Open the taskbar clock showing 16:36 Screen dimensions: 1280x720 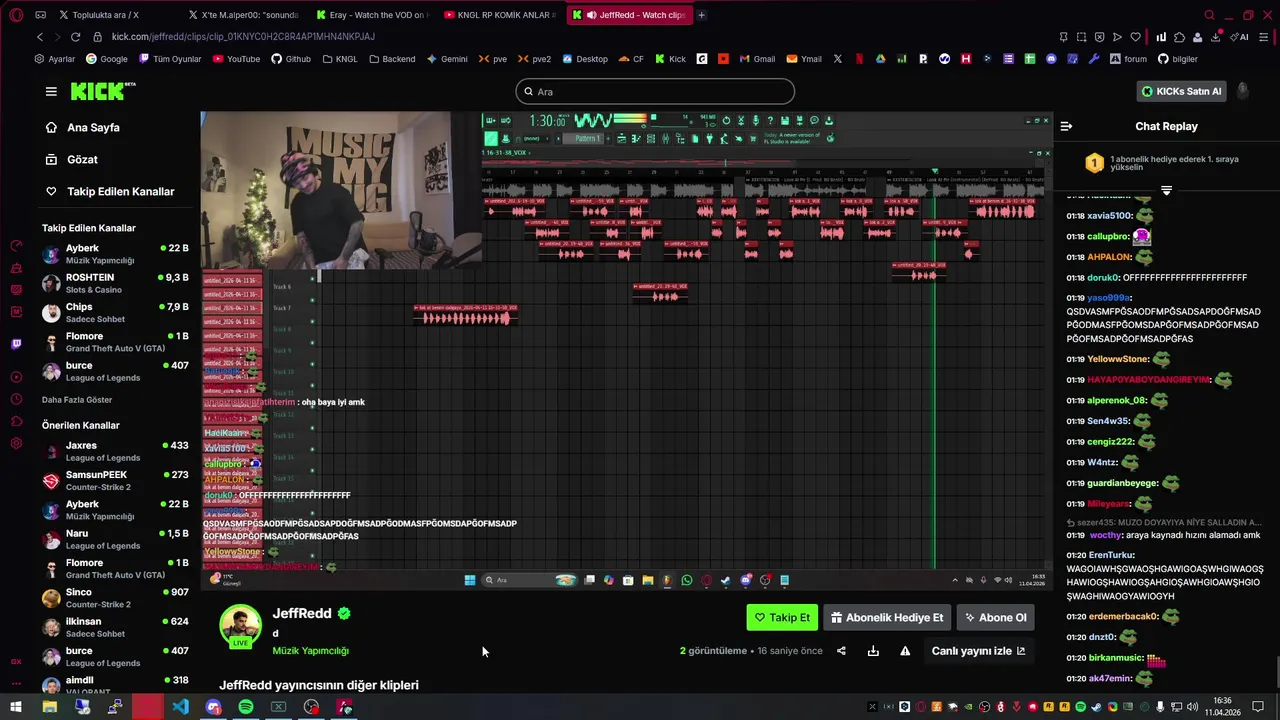(1221, 707)
